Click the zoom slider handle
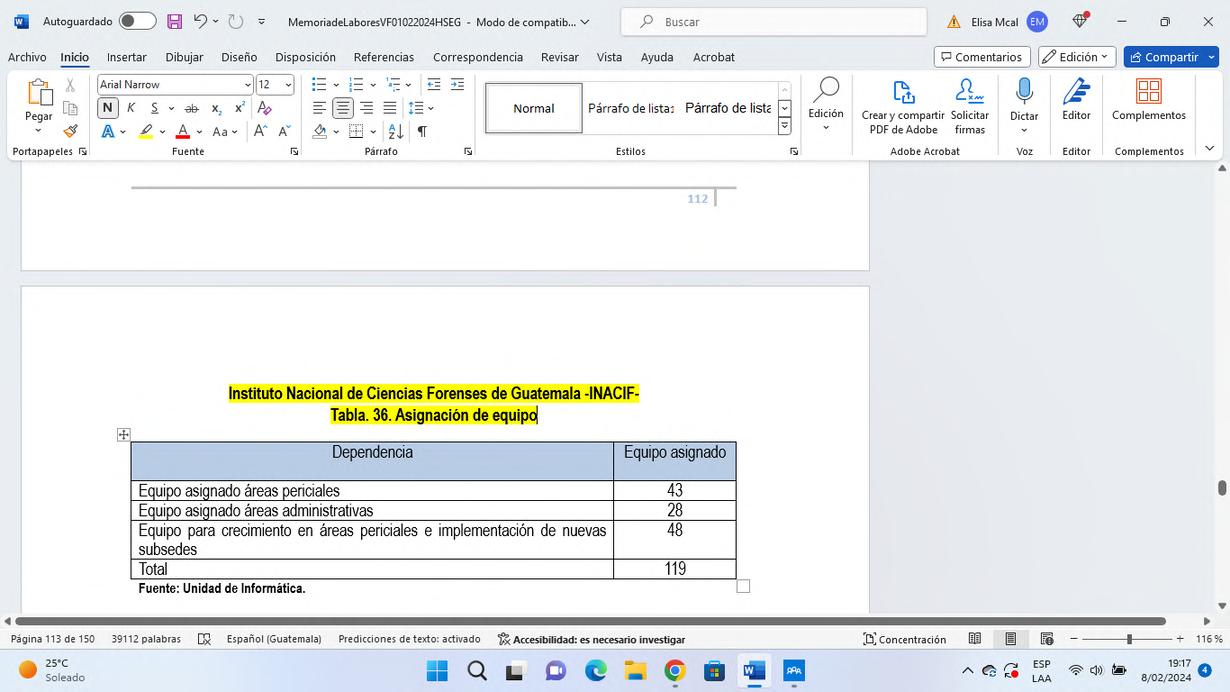 (1129, 639)
